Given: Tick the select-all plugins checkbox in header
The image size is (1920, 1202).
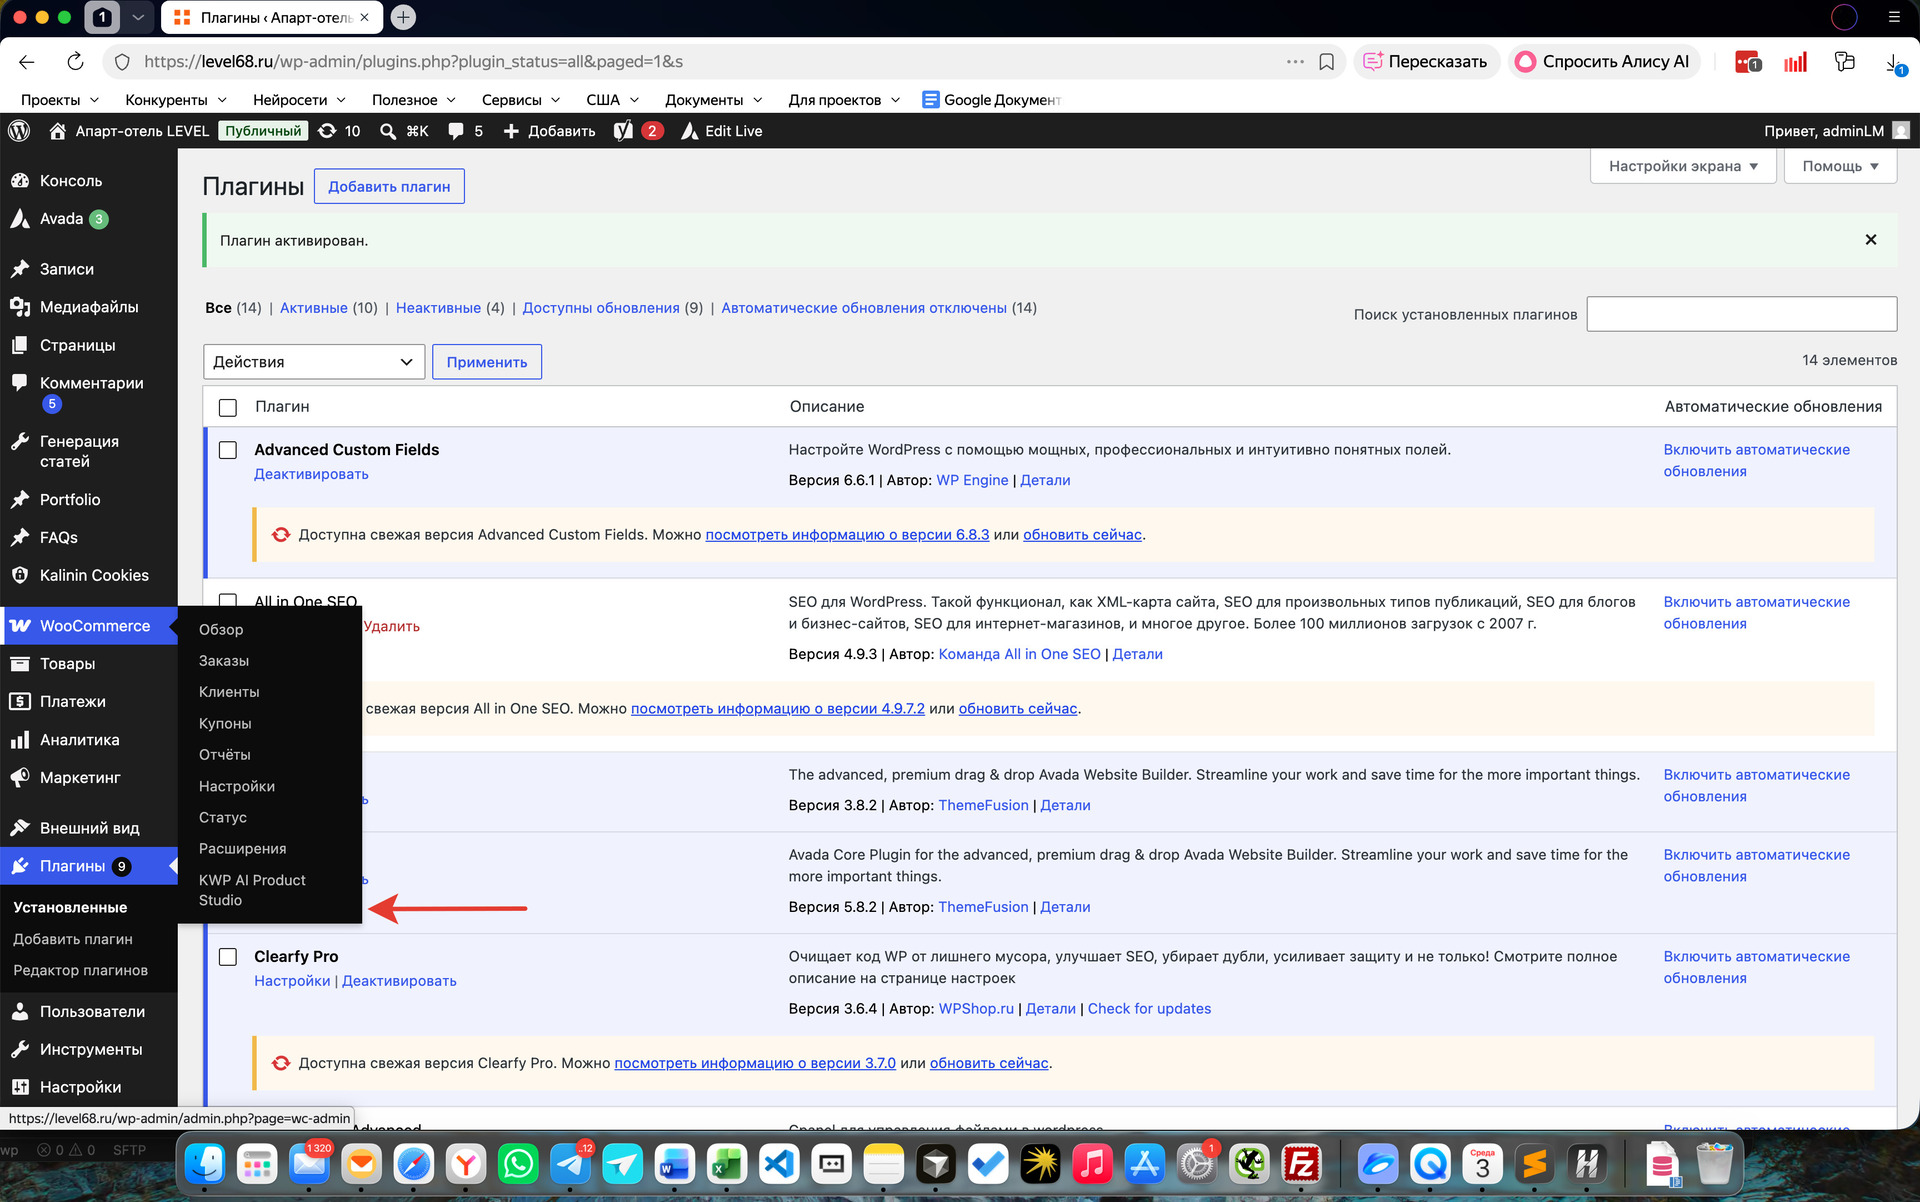Looking at the screenshot, I should tap(228, 408).
